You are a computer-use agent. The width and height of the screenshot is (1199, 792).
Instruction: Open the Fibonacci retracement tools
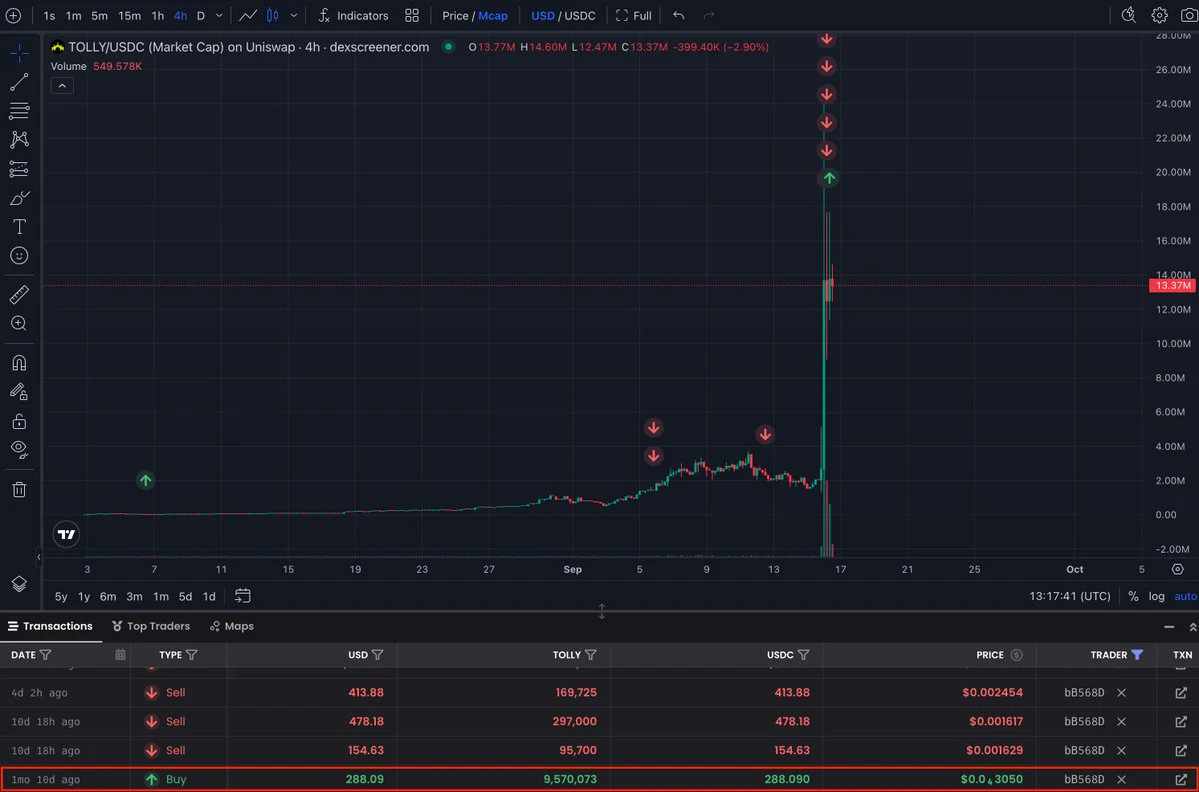click(x=19, y=111)
